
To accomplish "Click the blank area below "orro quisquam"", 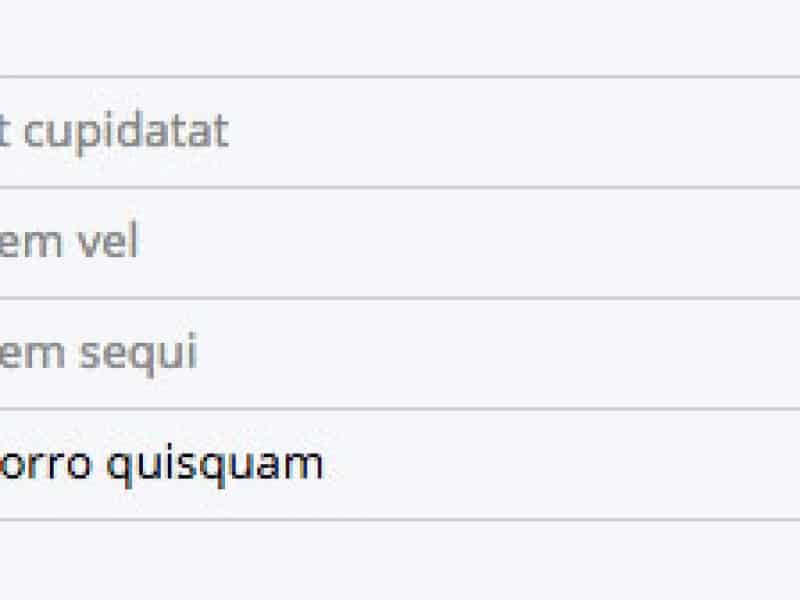I will coord(400,560).
